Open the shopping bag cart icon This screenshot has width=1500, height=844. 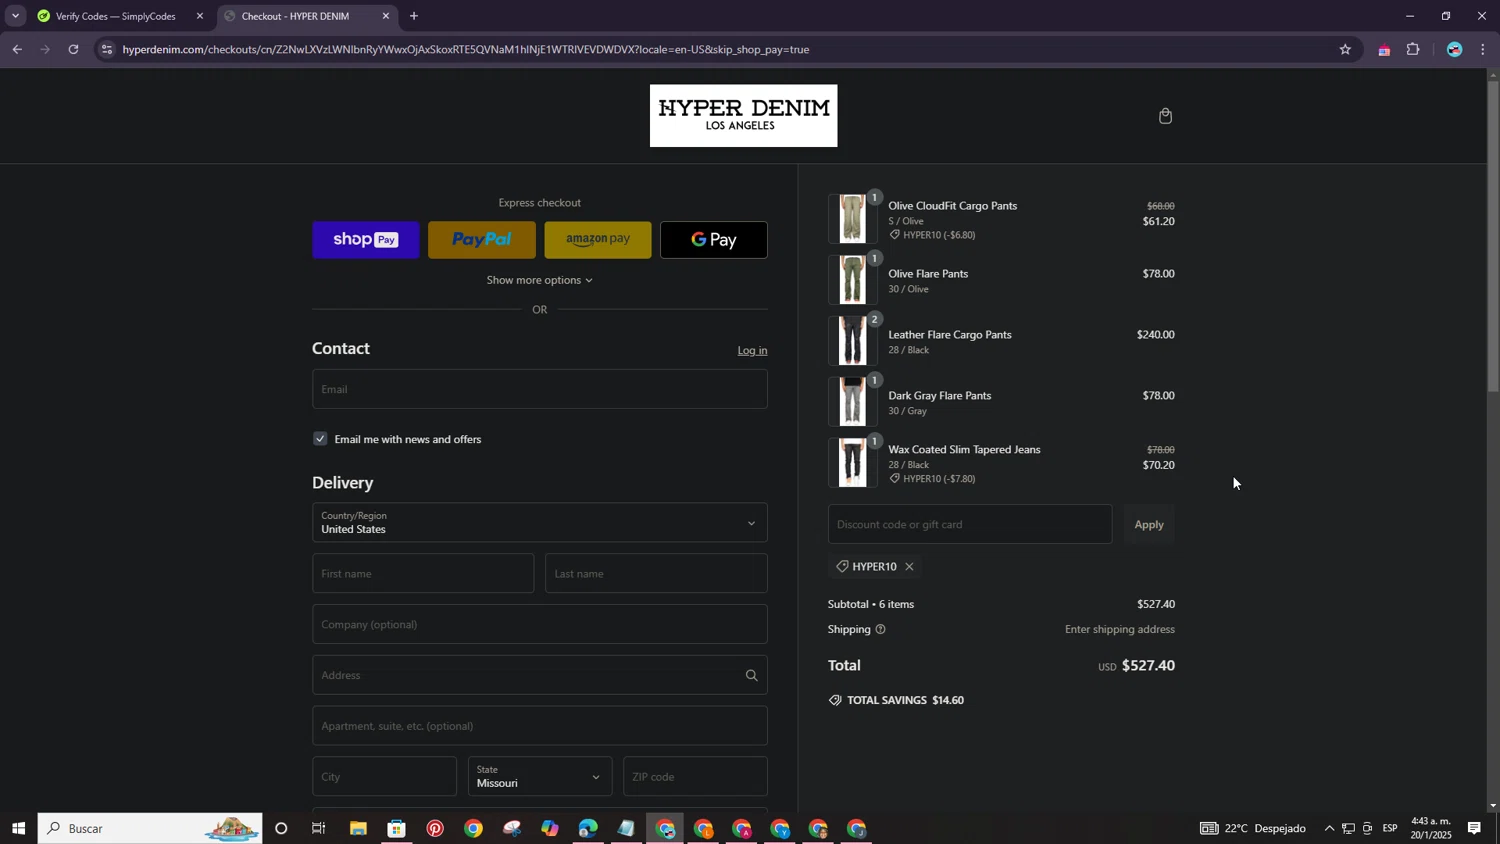[x=1165, y=116]
